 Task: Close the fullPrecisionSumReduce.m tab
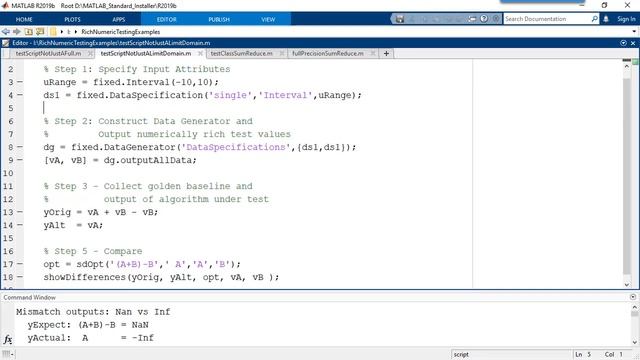tap(373, 53)
